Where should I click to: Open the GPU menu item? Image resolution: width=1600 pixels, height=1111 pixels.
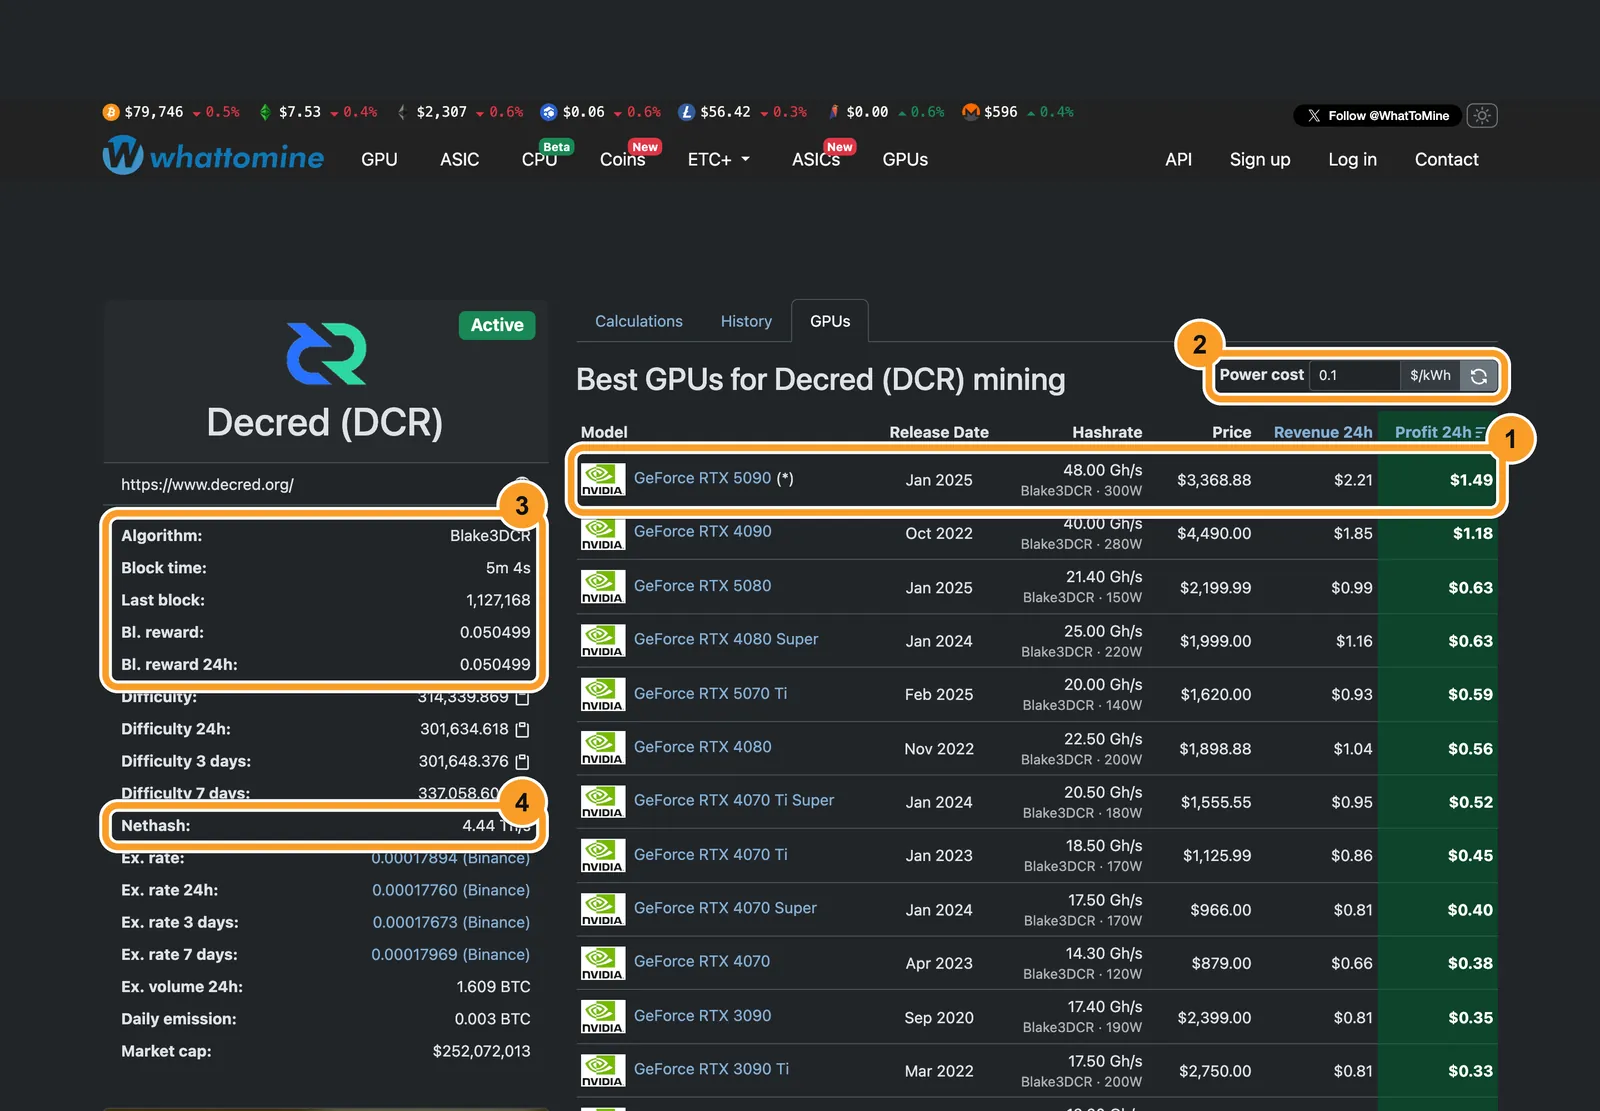pos(379,159)
